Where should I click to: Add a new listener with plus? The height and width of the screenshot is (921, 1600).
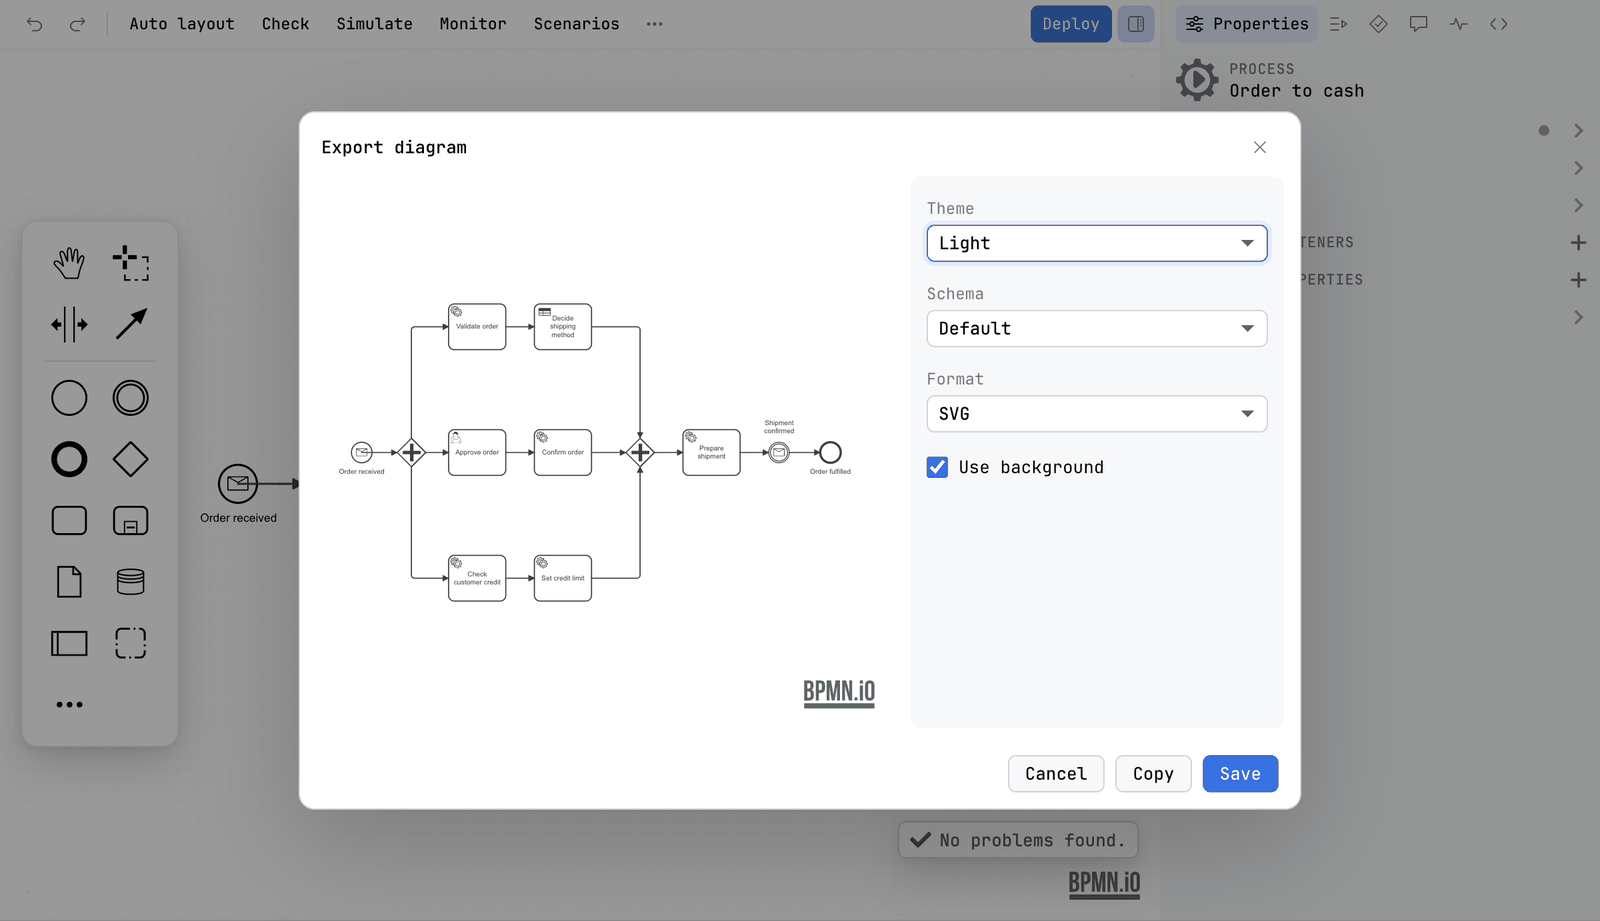pyautogui.click(x=1578, y=243)
